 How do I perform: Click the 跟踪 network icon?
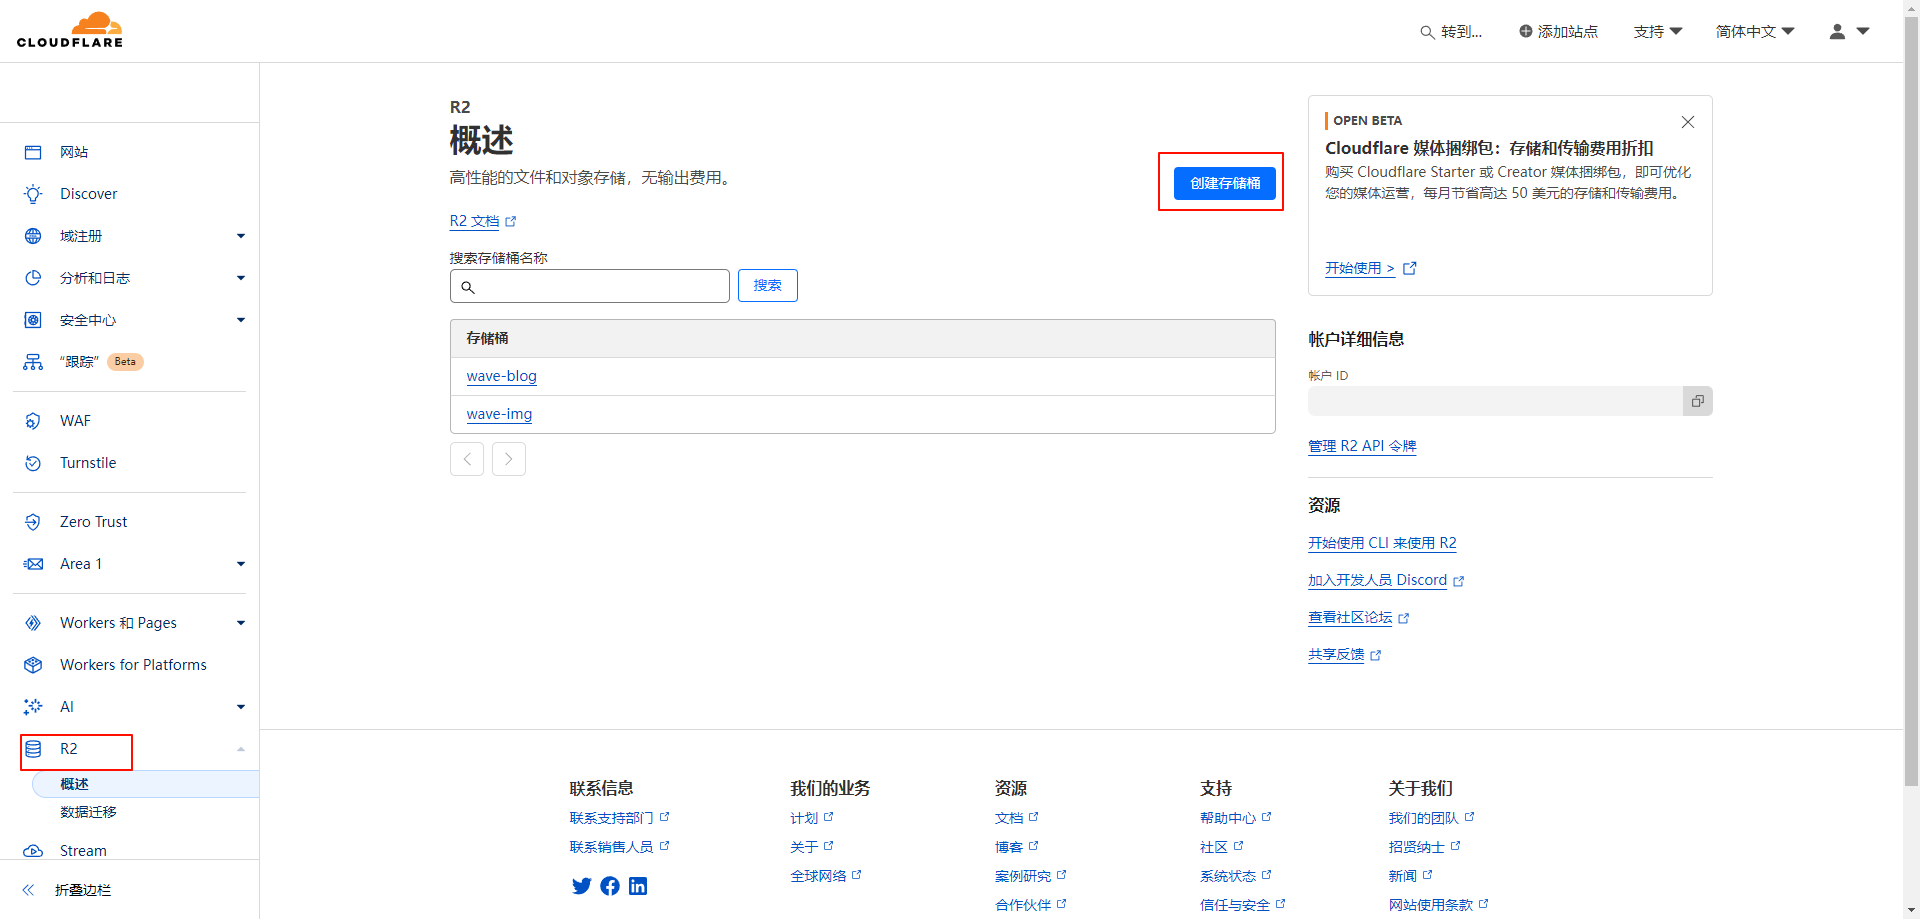pyautogui.click(x=33, y=362)
